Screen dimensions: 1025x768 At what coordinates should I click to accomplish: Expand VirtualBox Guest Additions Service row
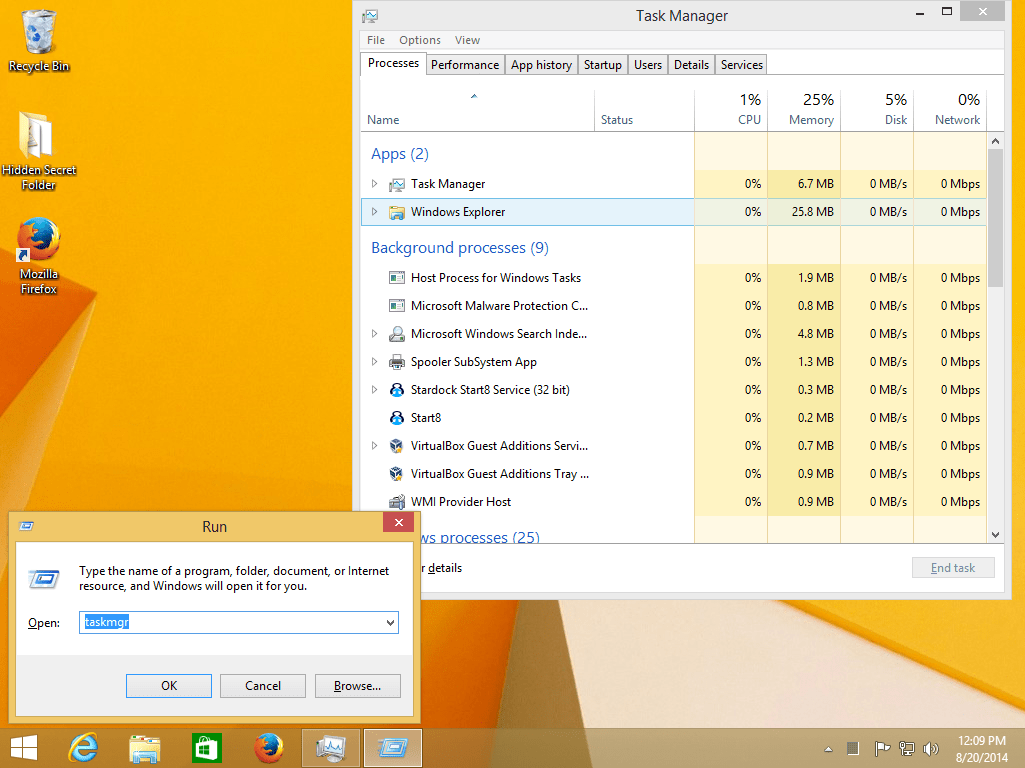coord(375,446)
